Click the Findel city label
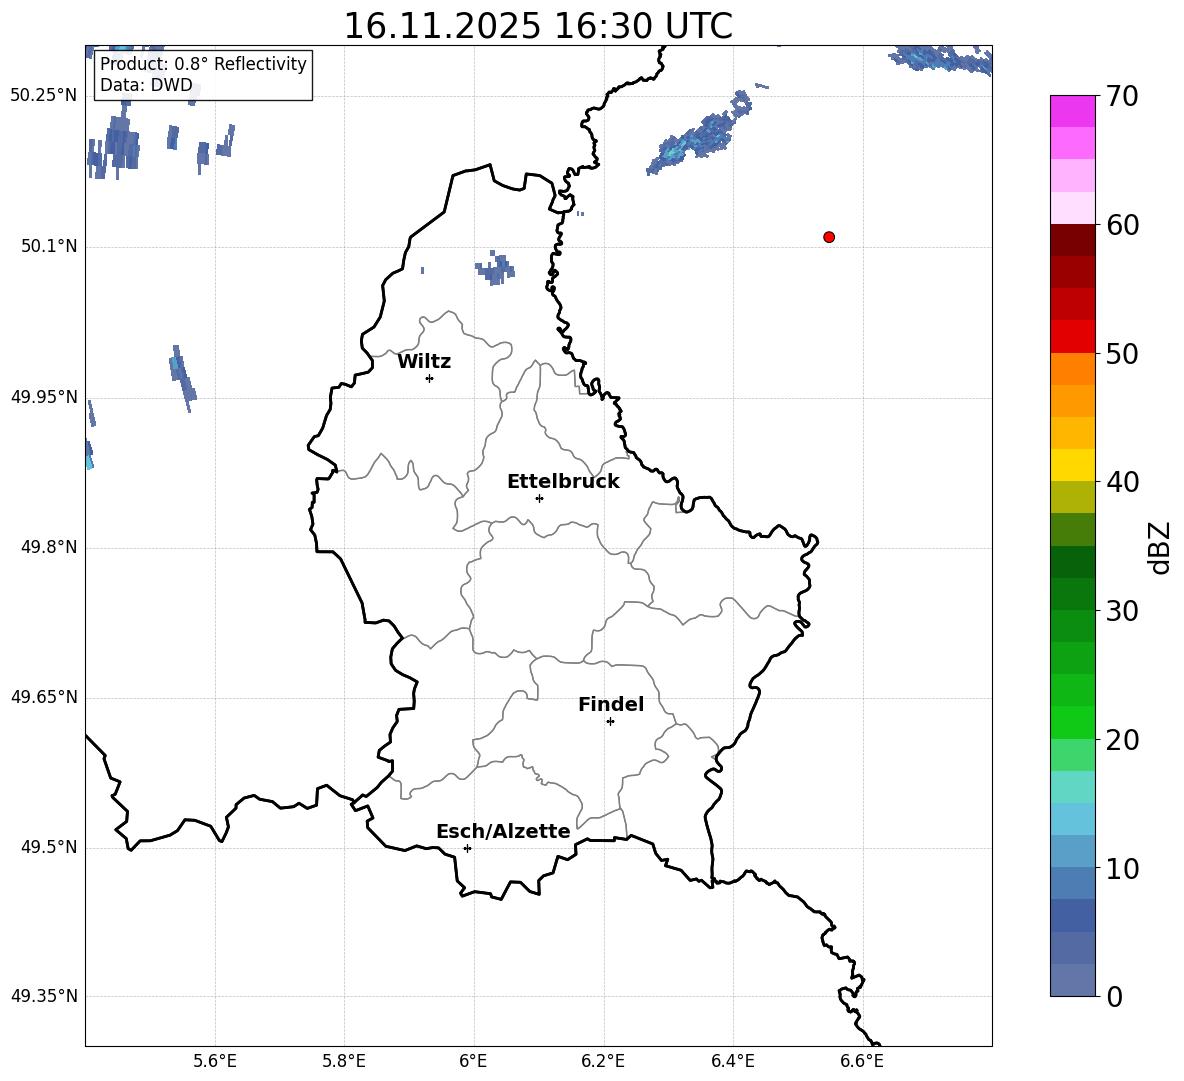The image size is (1184, 1081). tap(611, 705)
